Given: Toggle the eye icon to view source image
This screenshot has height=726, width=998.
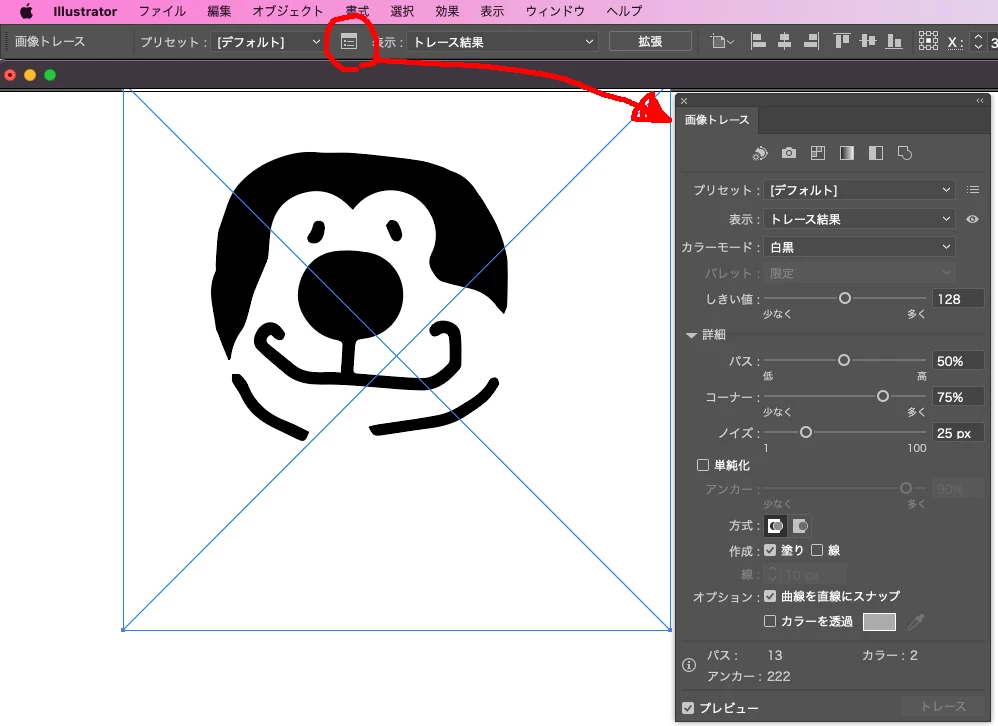Looking at the screenshot, I should point(972,219).
